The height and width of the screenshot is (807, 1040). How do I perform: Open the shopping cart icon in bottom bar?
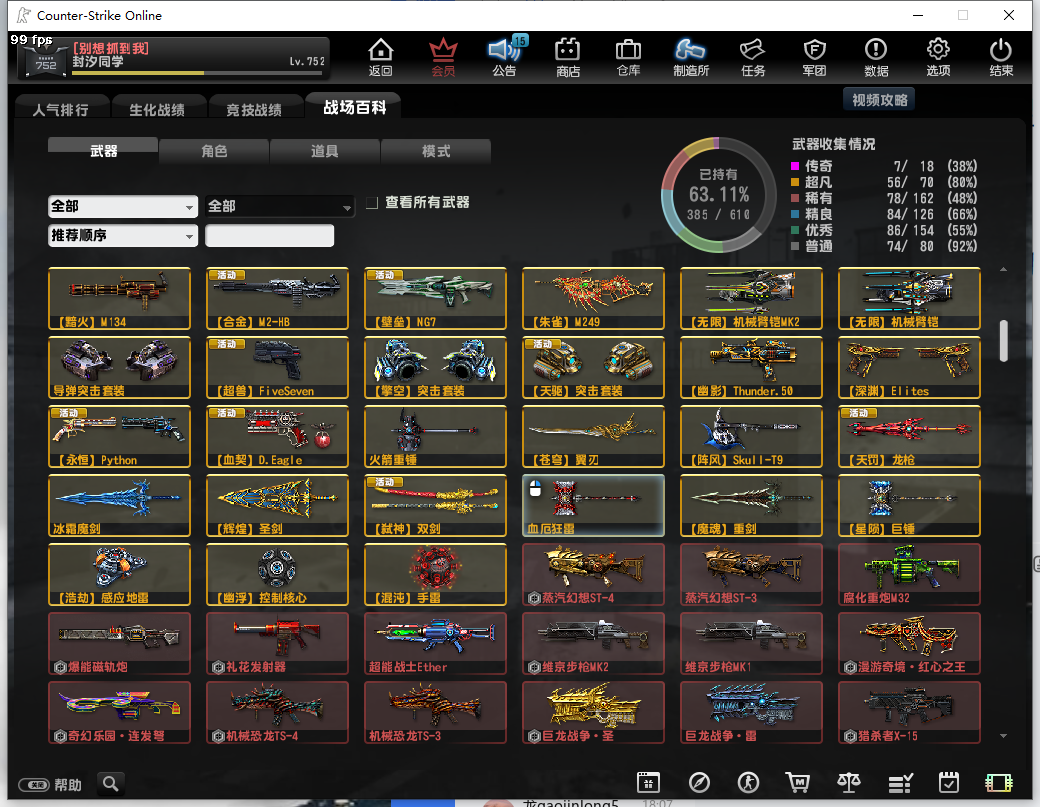(798, 782)
